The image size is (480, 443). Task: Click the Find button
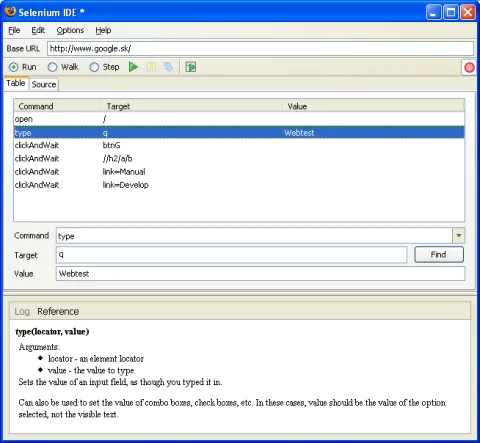pyautogui.click(x=439, y=255)
